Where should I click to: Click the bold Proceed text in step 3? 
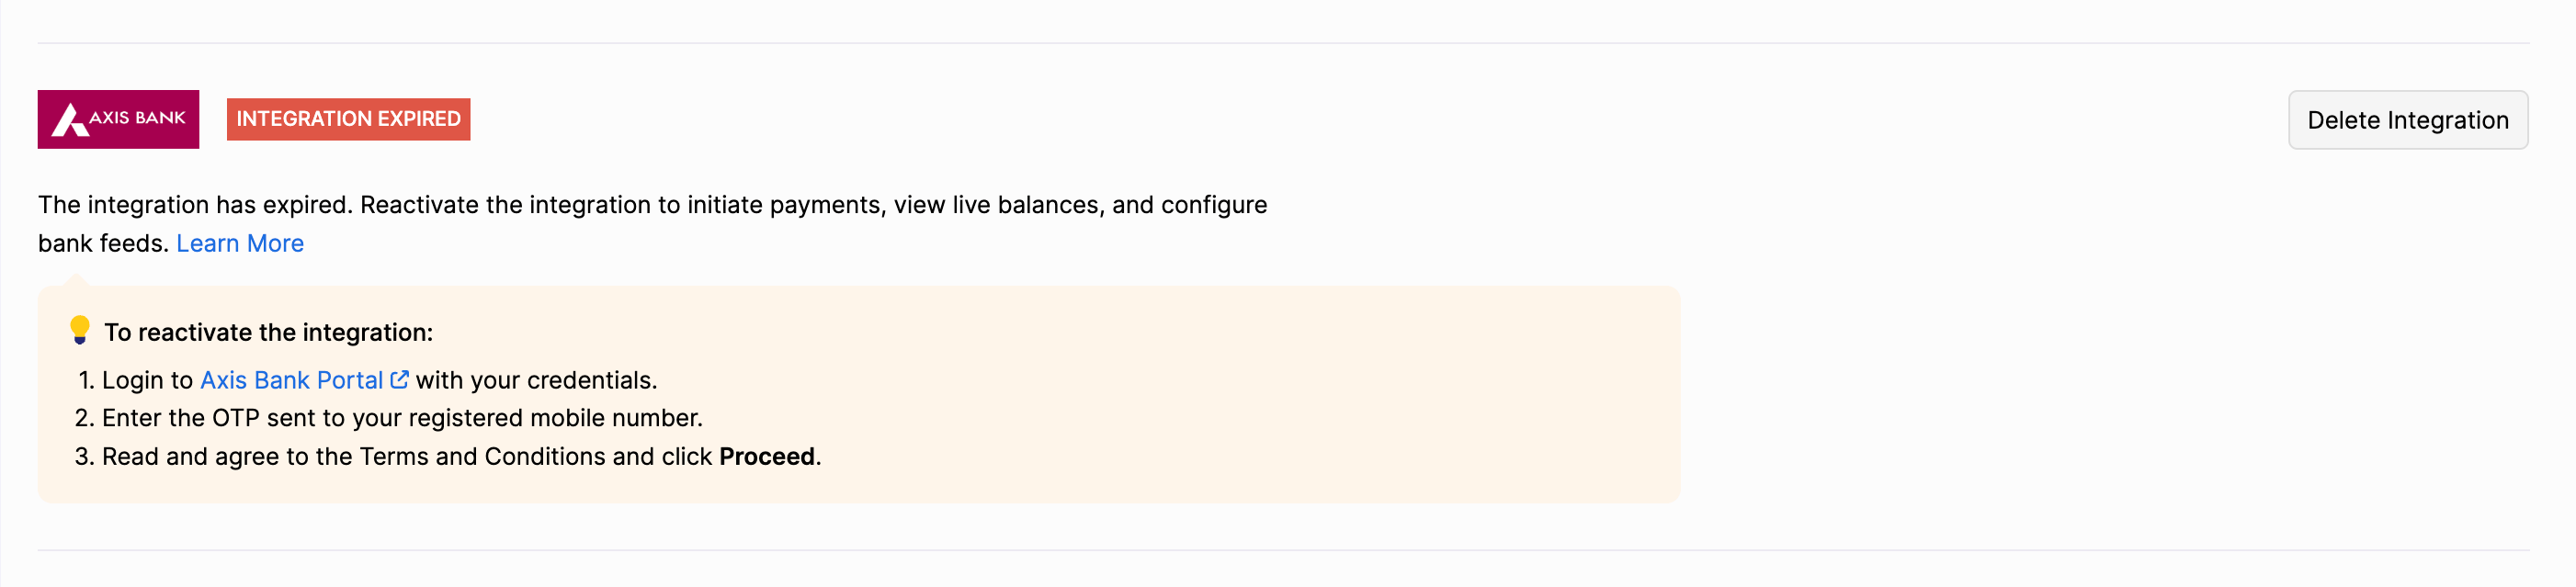click(x=768, y=456)
